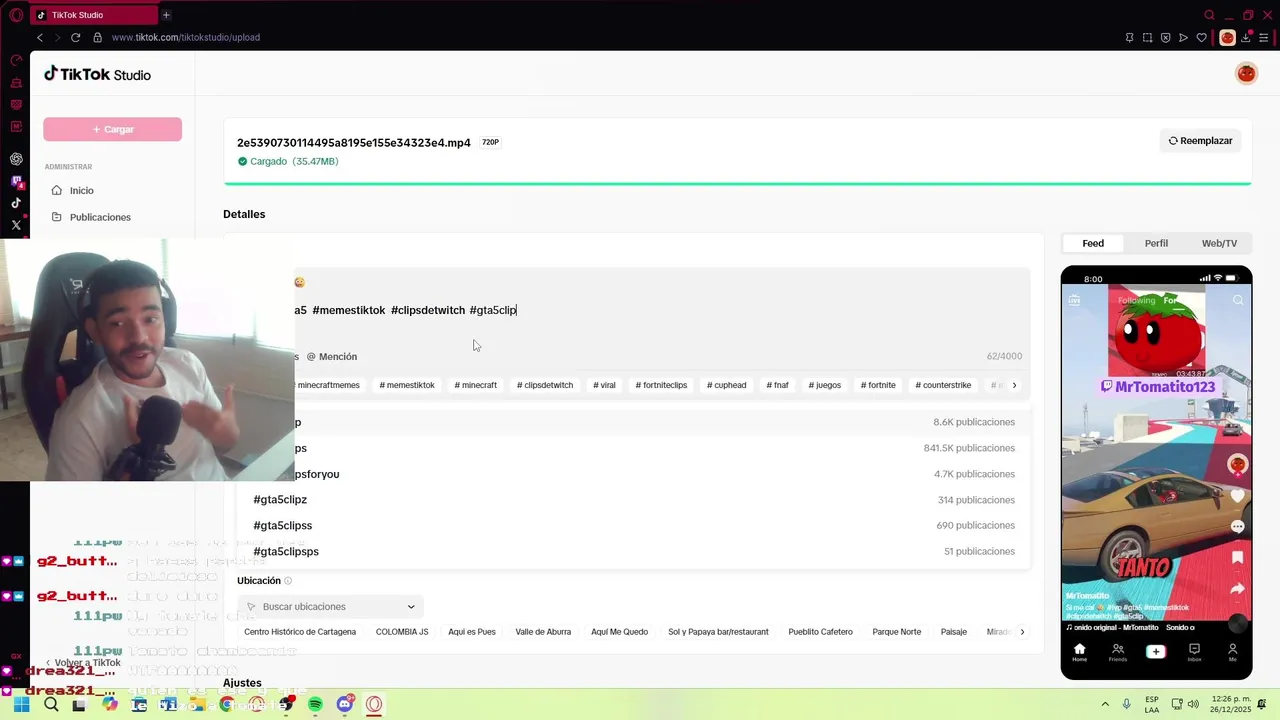
Task: Open Discord from the taskbar
Action: [345, 704]
